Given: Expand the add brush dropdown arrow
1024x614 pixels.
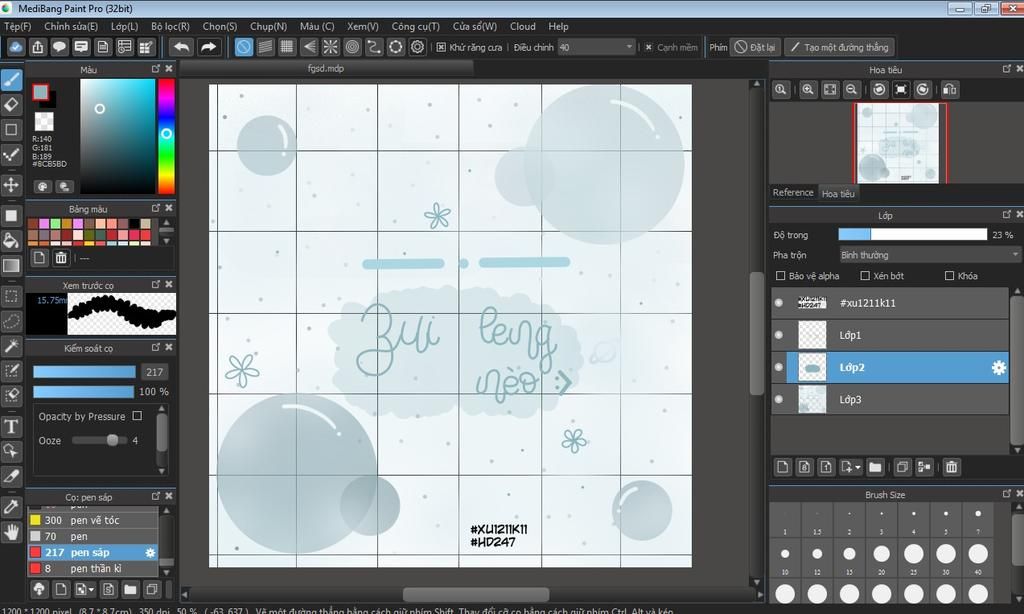Looking at the screenshot, I should 91,590.
